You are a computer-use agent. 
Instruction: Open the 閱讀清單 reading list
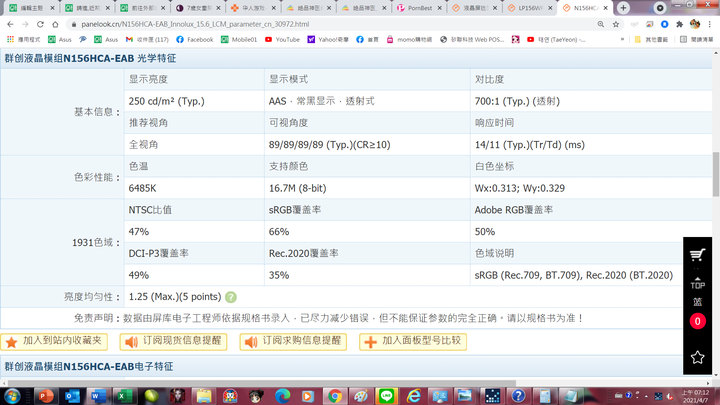[697, 39]
